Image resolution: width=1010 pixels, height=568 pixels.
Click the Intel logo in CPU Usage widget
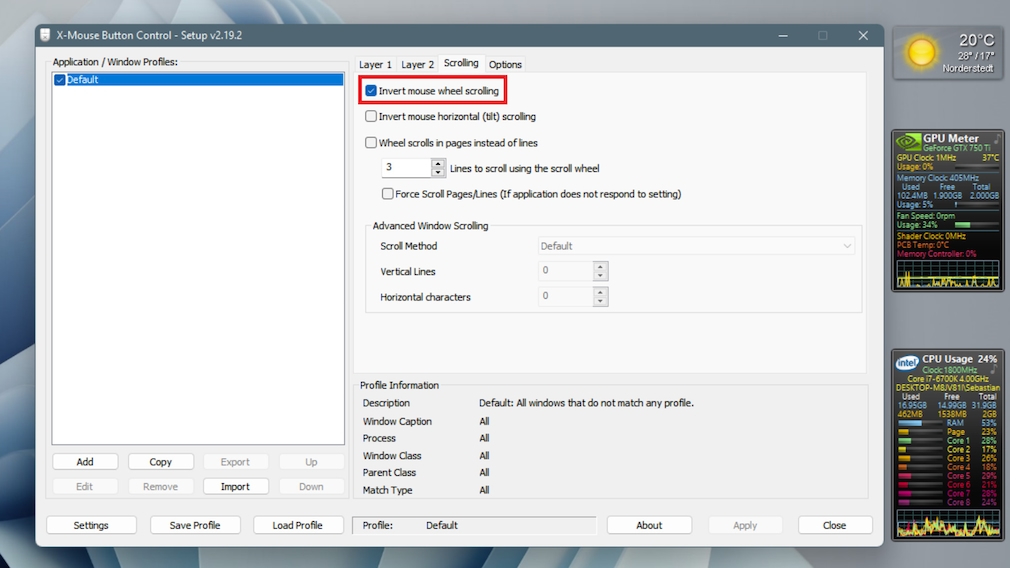click(x=907, y=362)
